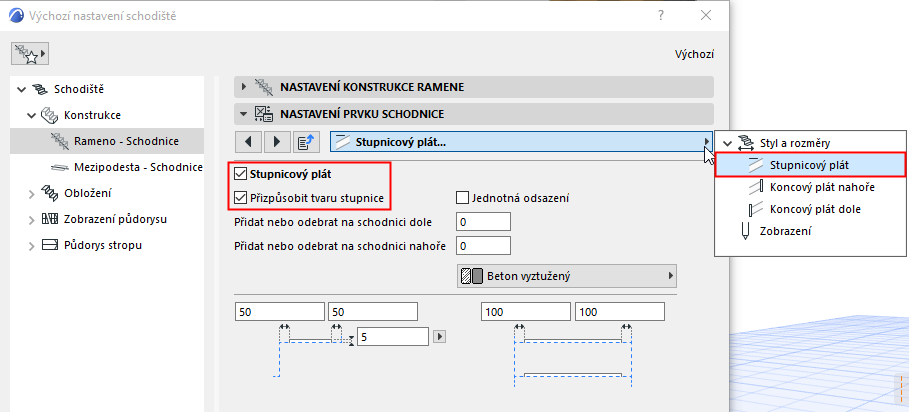Screen dimensions: 909x412
Task: Click the Beton vyztužený material swatch
Action: 472,275
